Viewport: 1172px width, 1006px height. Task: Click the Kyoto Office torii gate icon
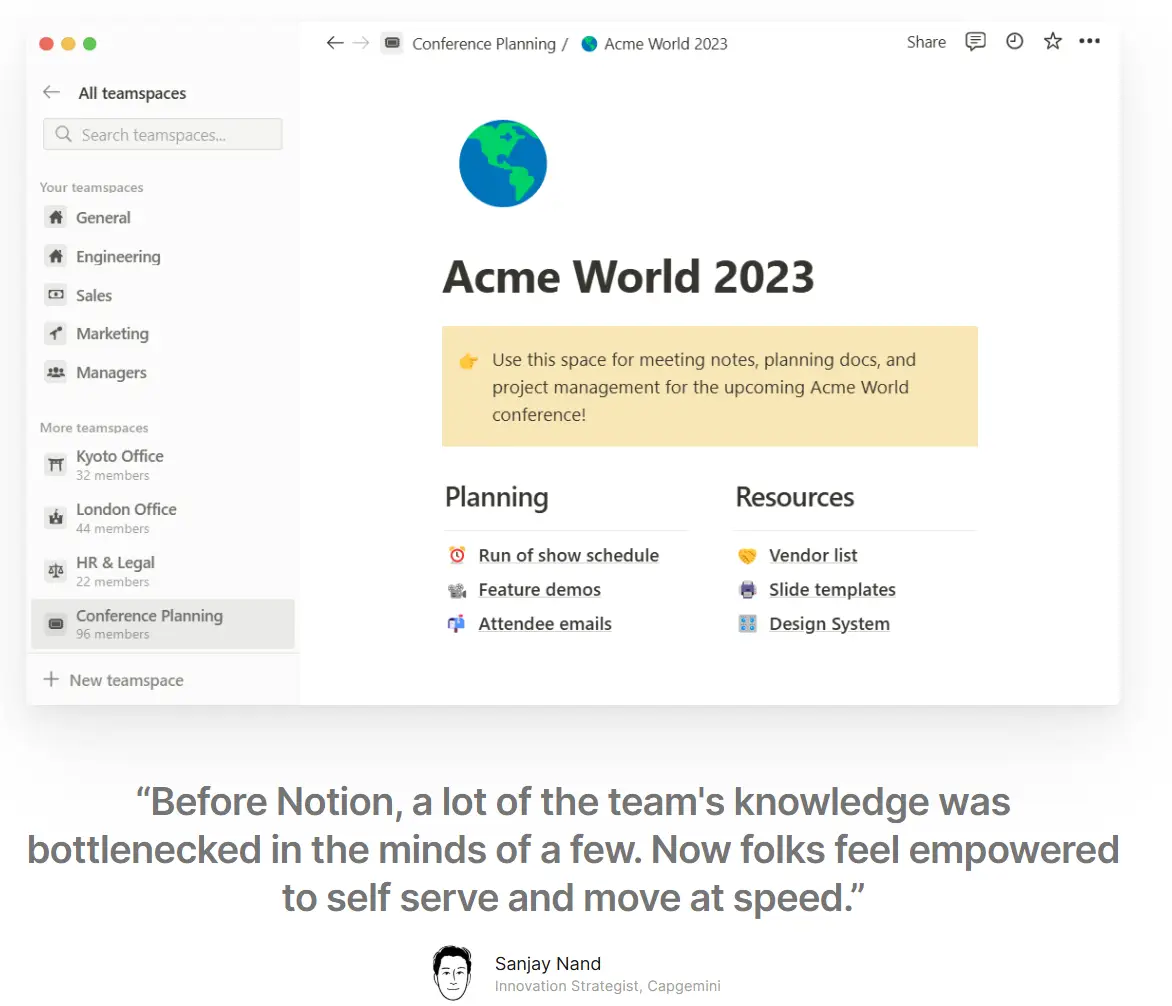click(56, 464)
